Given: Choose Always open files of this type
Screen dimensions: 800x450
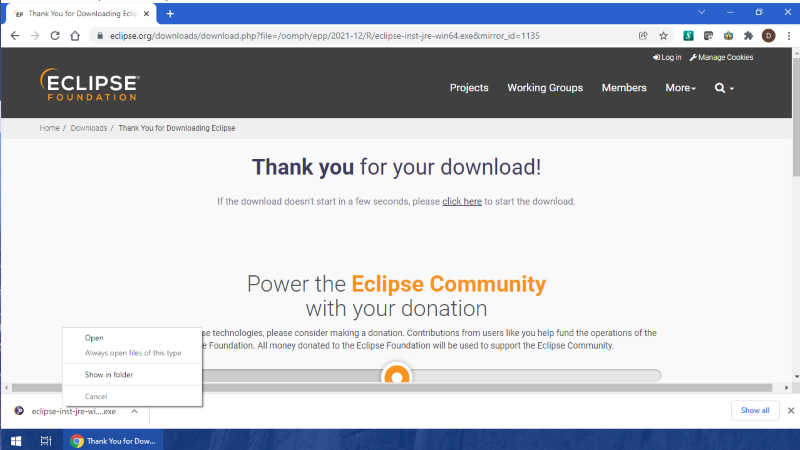Looking at the screenshot, I should [x=132, y=353].
